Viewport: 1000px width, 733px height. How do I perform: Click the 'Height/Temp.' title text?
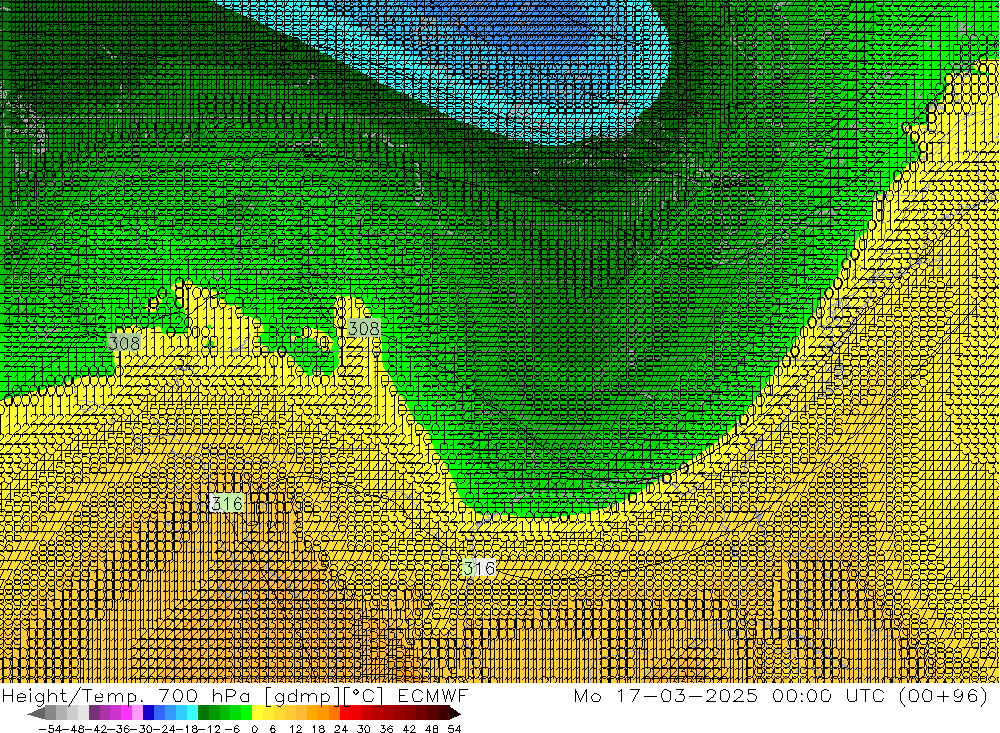pyautogui.click(x=73, y=696)
